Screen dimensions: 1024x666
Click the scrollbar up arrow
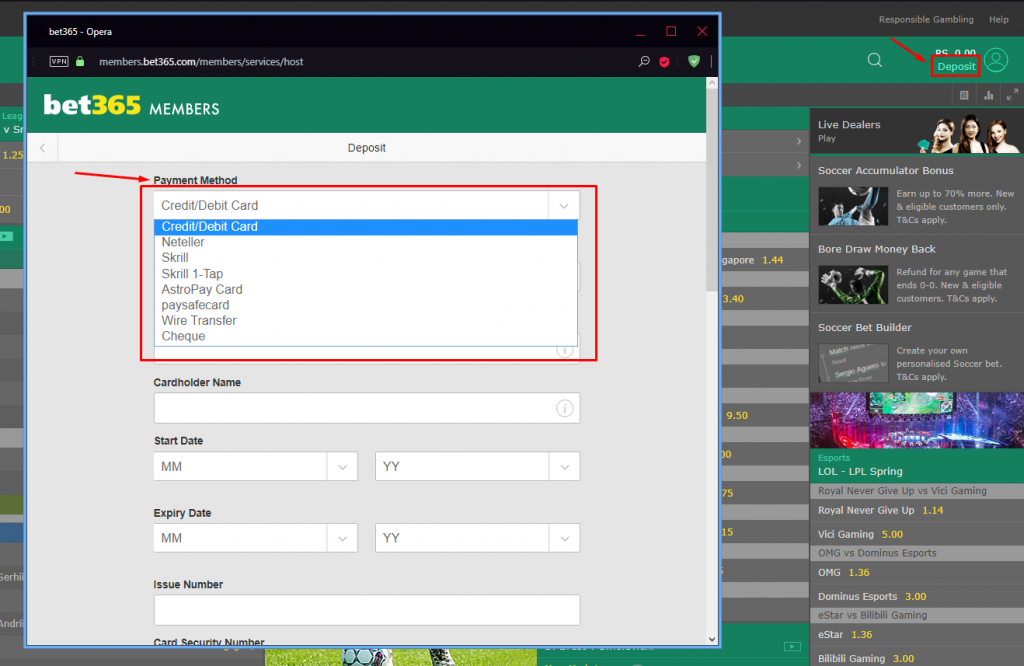[x=712, y=84]
